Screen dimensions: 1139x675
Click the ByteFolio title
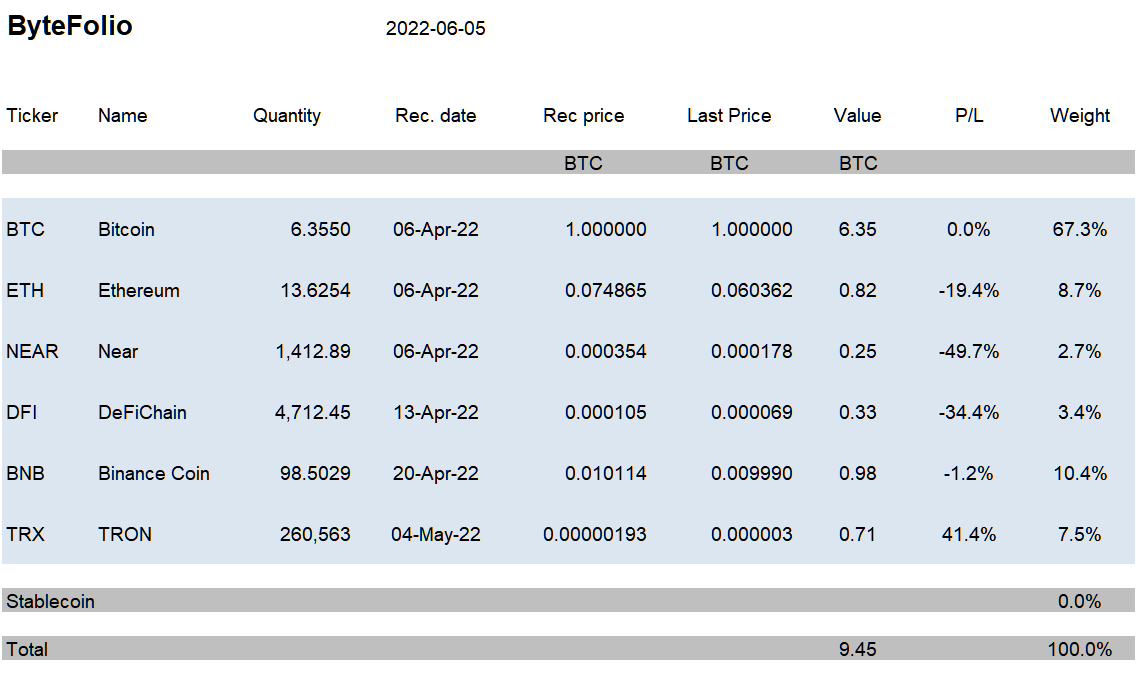click(x=70, y=26)
